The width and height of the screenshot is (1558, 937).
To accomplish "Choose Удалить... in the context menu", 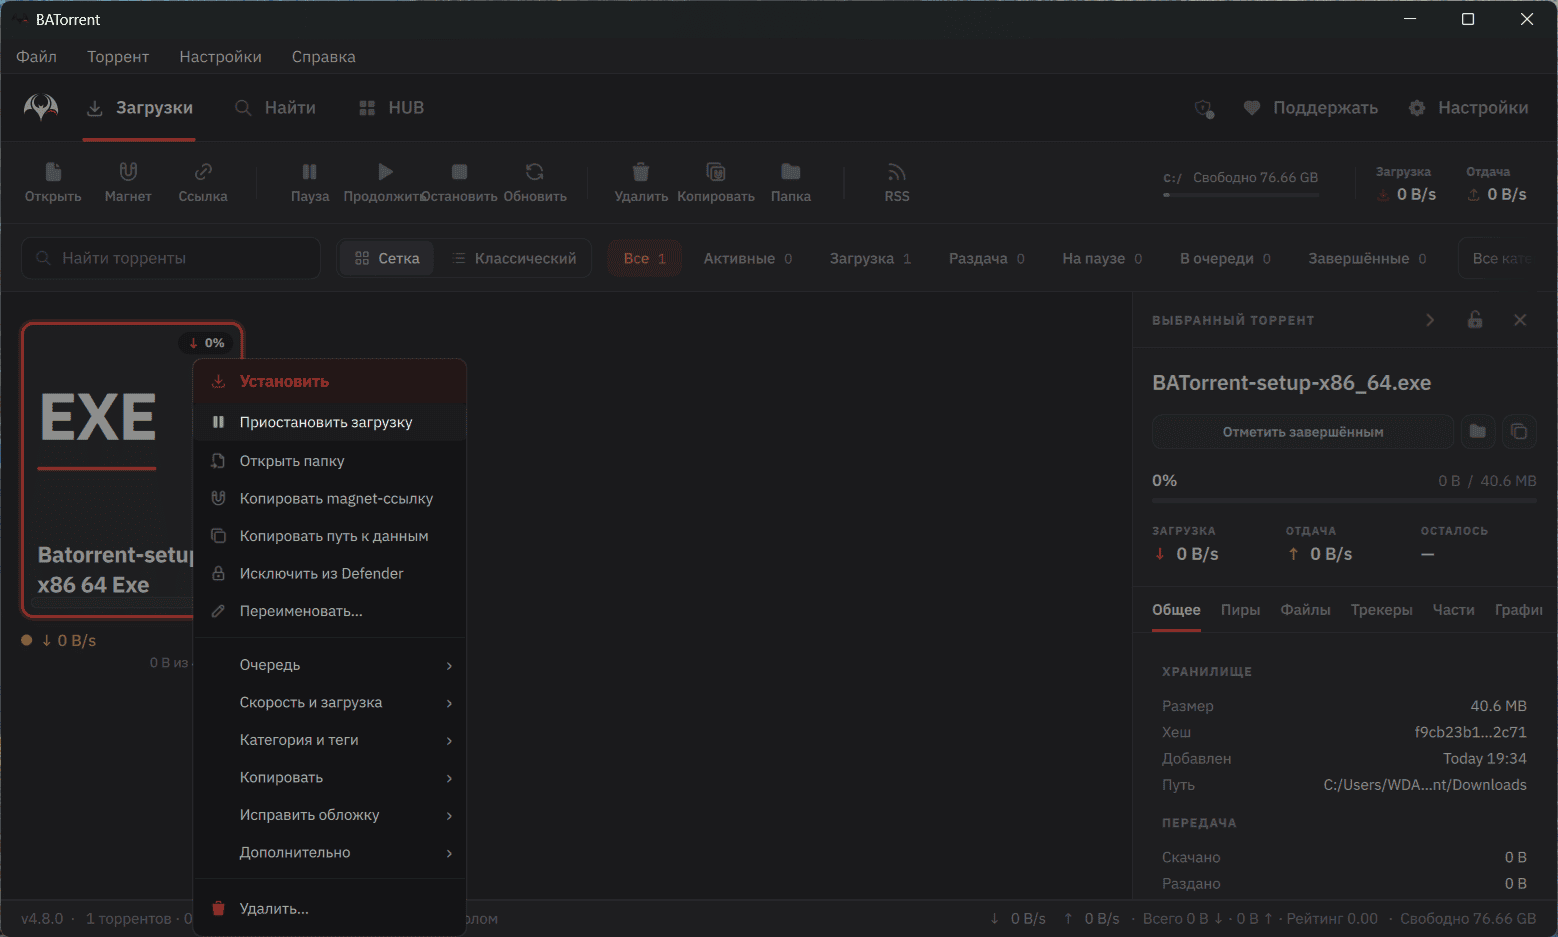I will point(330,909).
